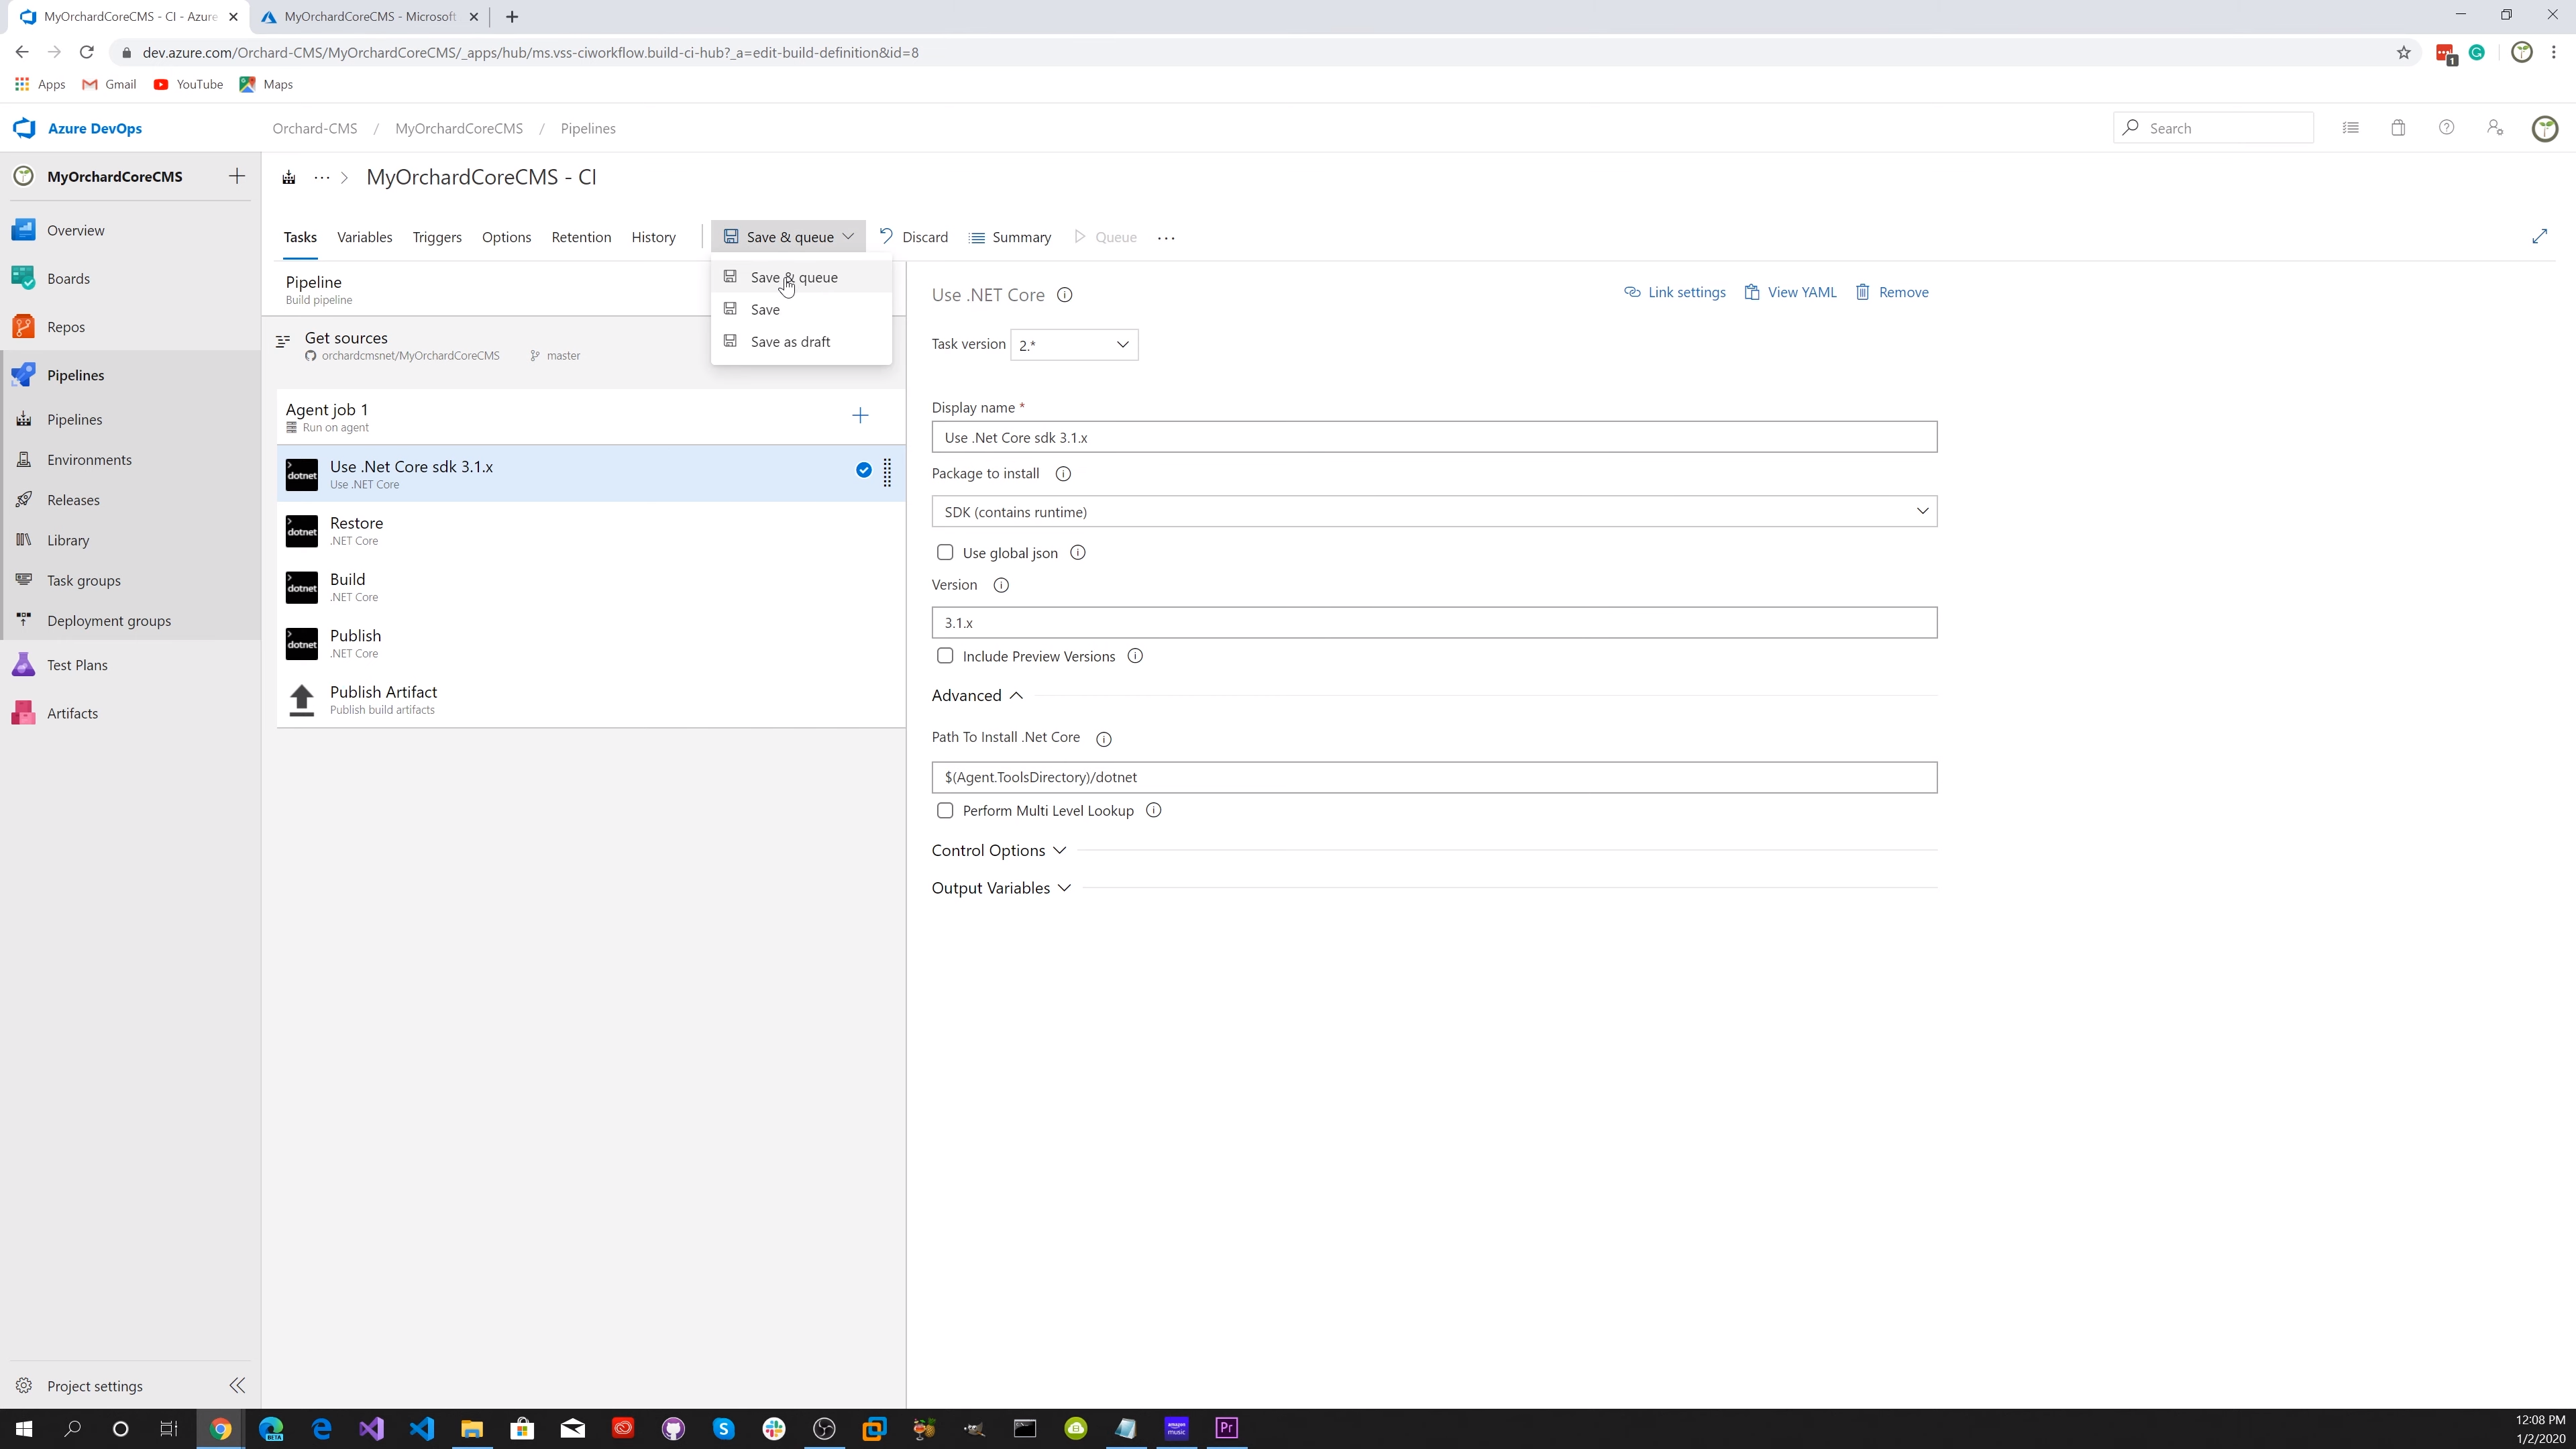Image resolution: width=2576 pixels, height=1449 pixels.
Task: Click info icon beside Path To Install .Net Core
Action: pyautogui.click(x=1104, y=739)
